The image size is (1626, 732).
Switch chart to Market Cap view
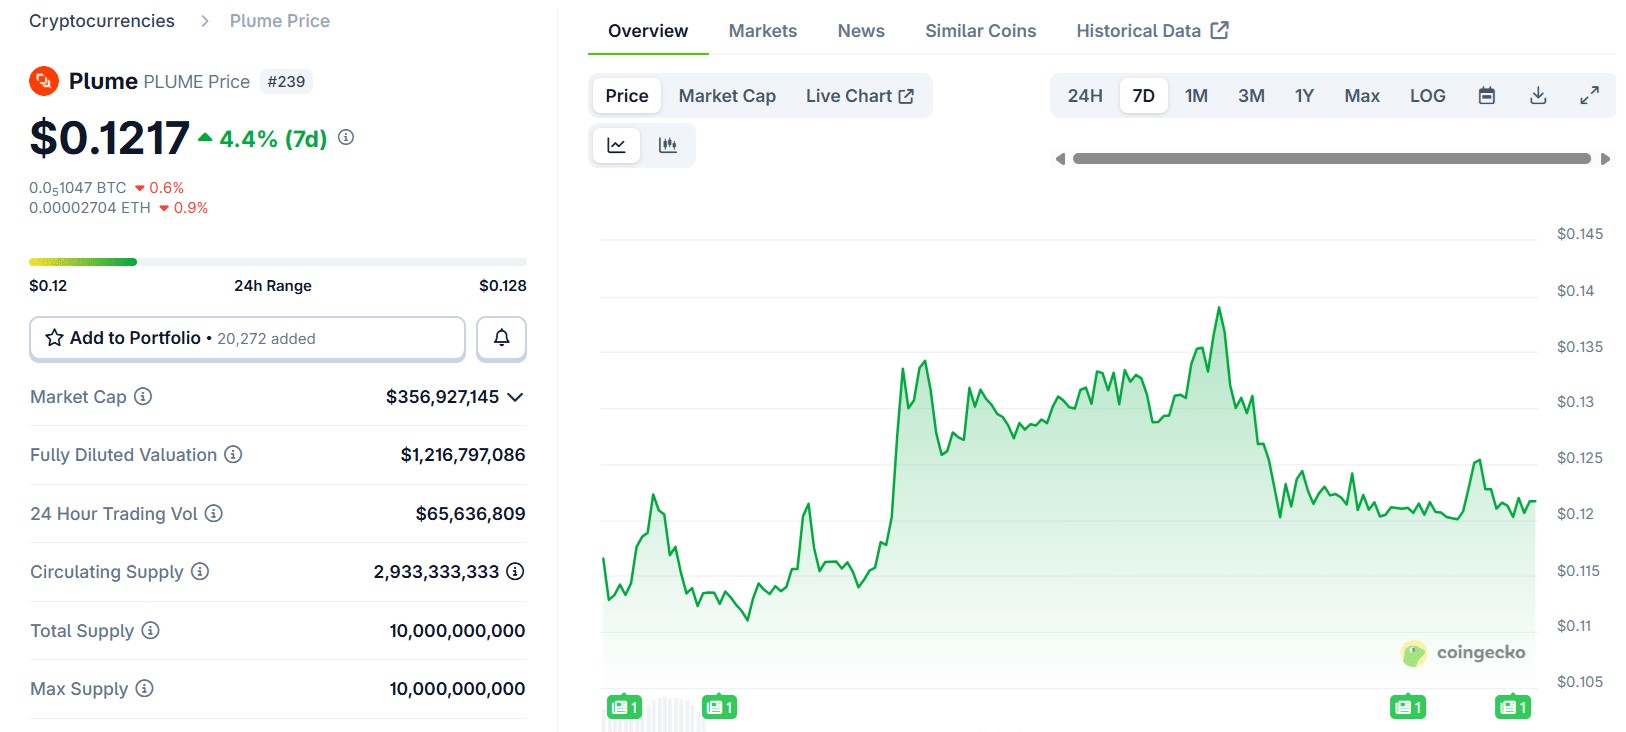point(727,96)
